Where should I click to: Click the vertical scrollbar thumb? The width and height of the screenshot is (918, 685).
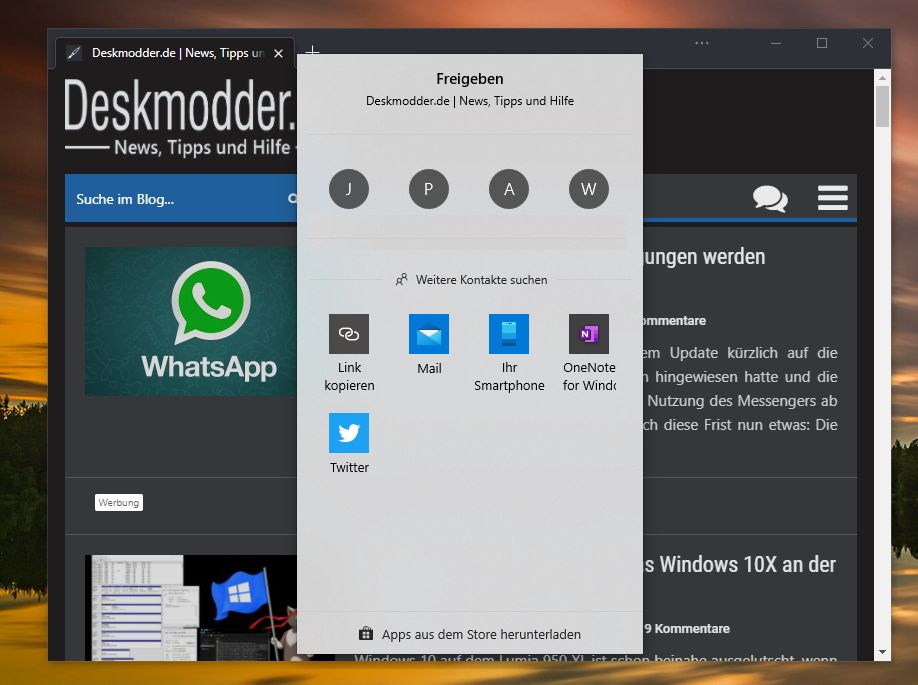[882, 106]
